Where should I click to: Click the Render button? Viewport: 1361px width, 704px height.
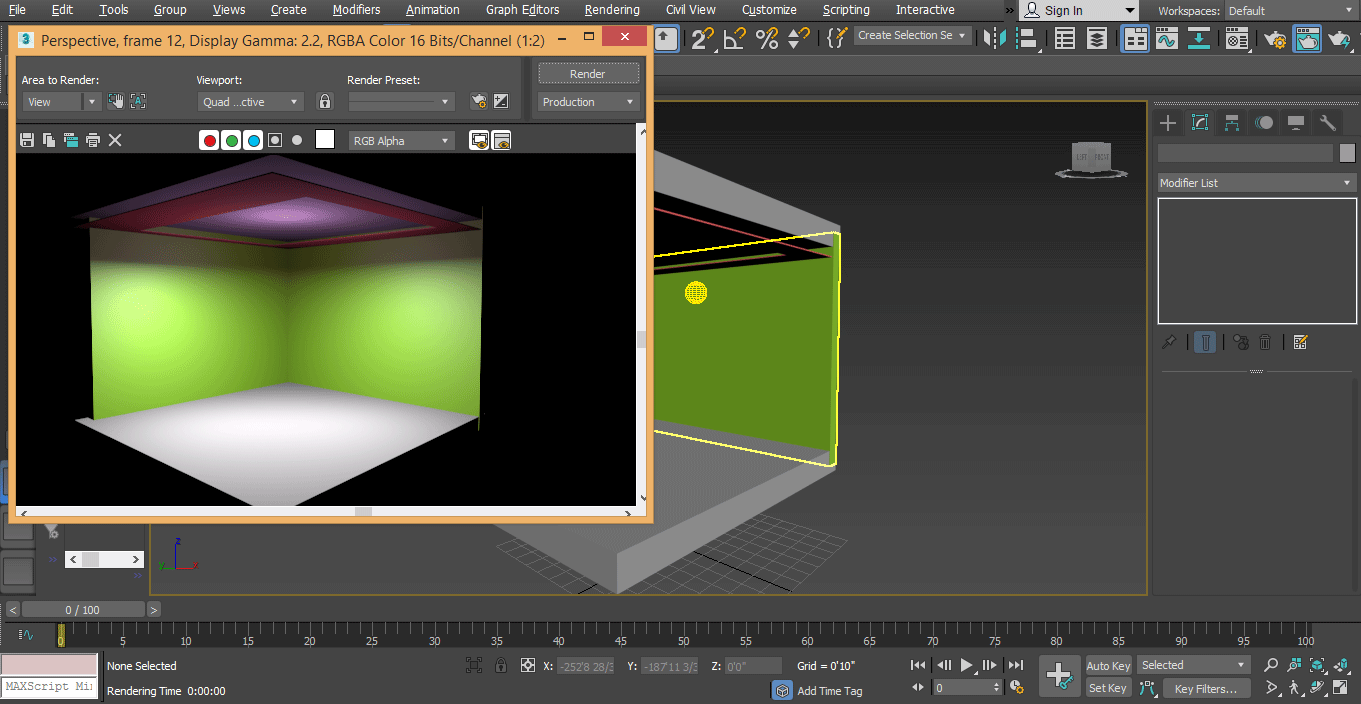(588, 74)
